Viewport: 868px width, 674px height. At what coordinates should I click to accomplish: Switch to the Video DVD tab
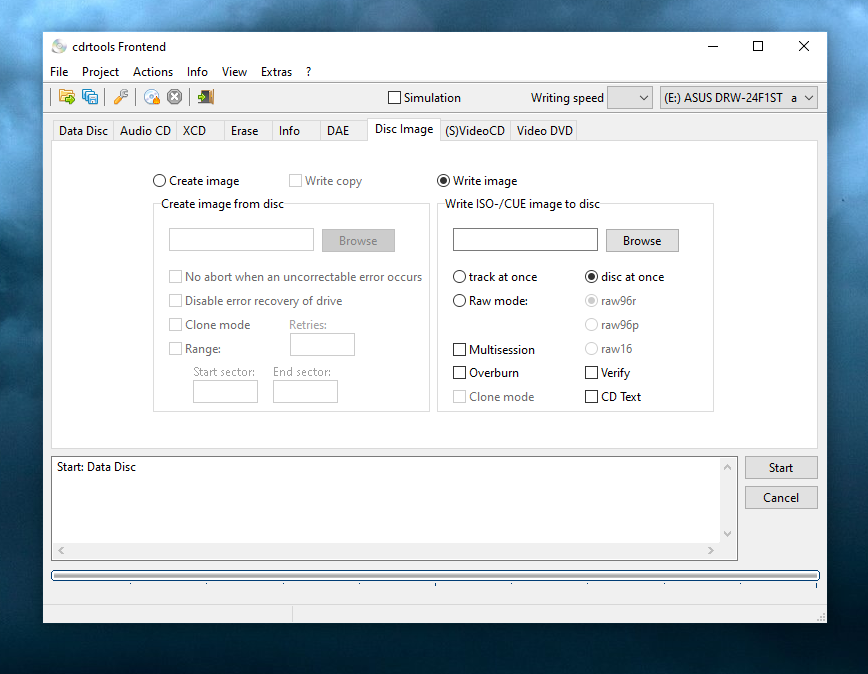coord(545,131)
